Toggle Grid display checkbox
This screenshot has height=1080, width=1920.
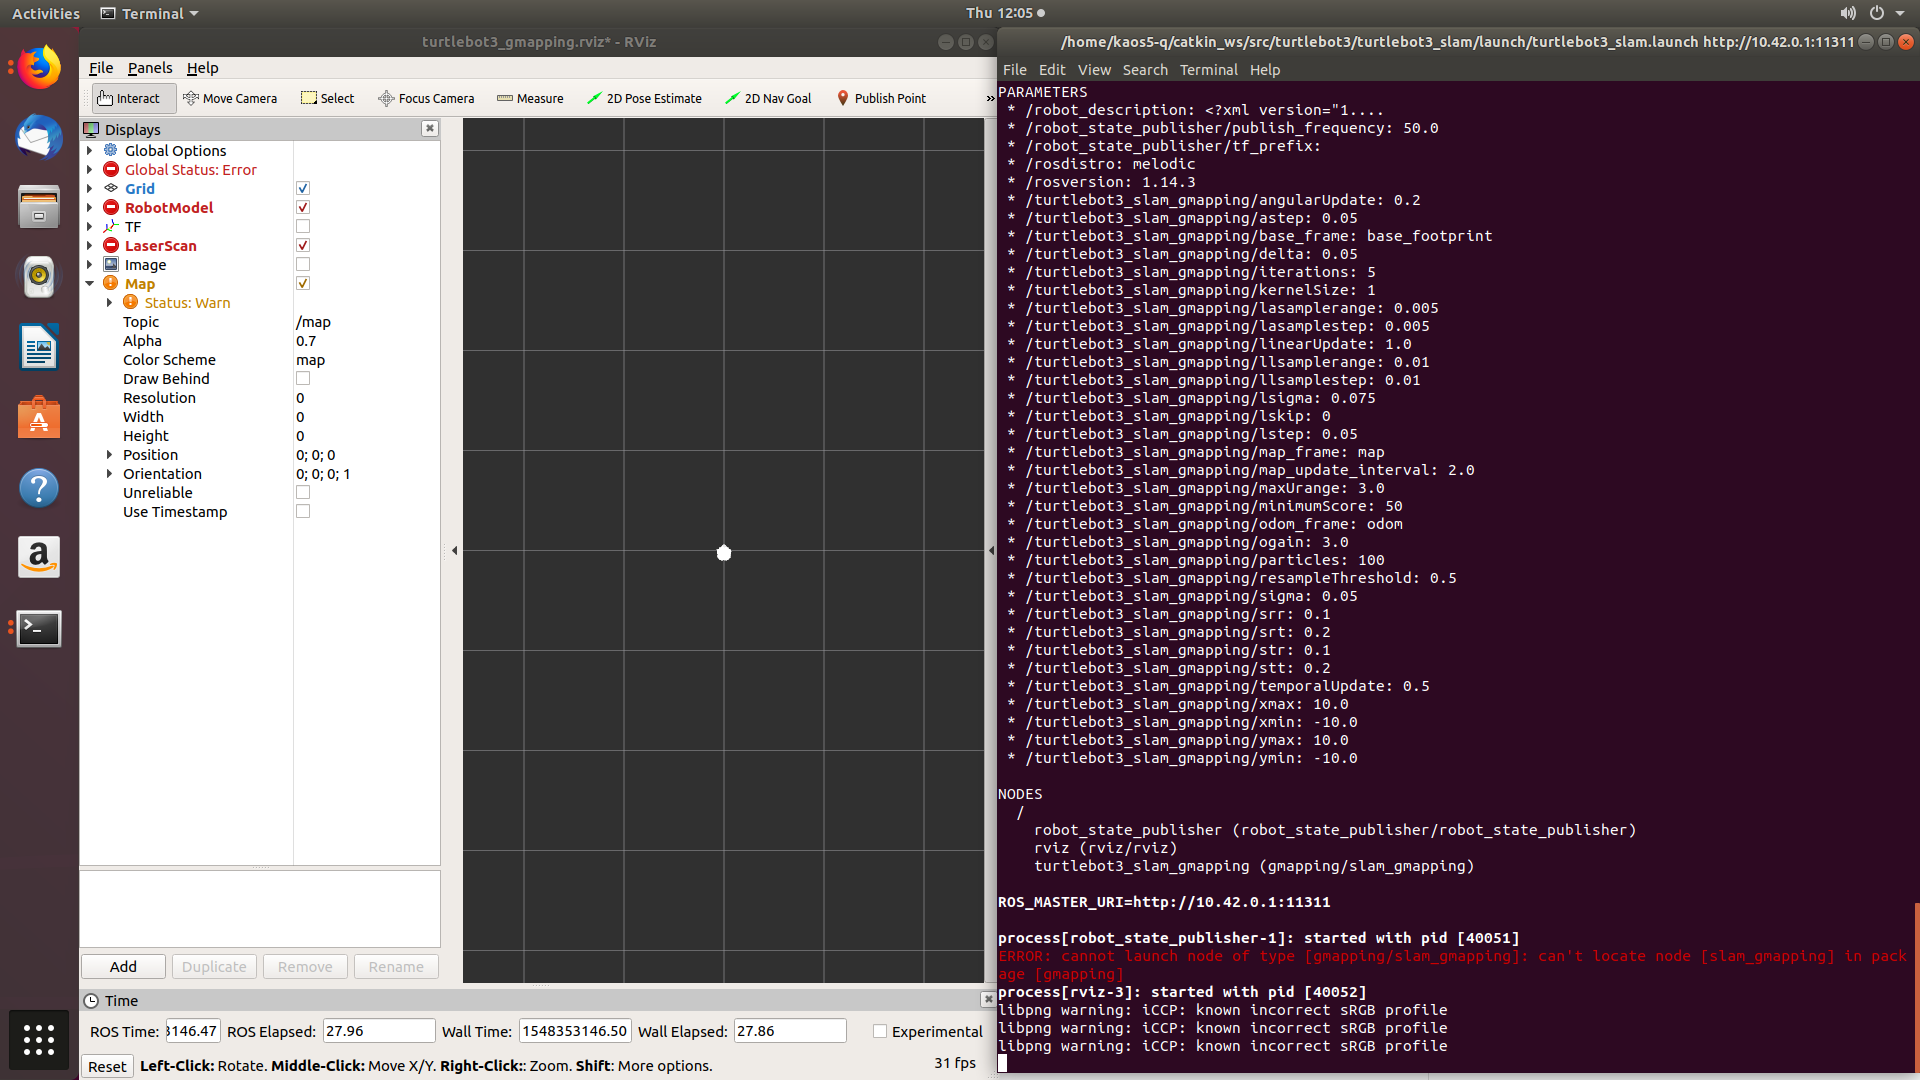[302, 189]
